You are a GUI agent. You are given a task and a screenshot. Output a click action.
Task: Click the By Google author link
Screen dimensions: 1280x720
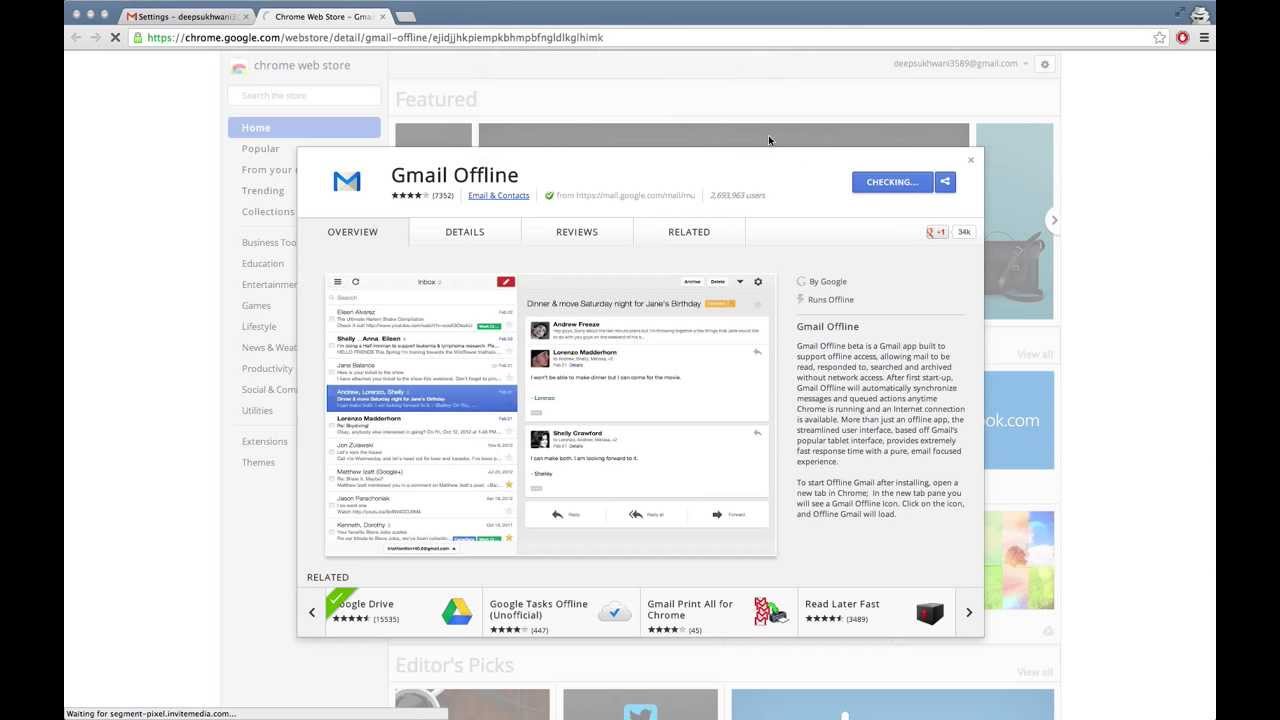[x=828, y=282]
